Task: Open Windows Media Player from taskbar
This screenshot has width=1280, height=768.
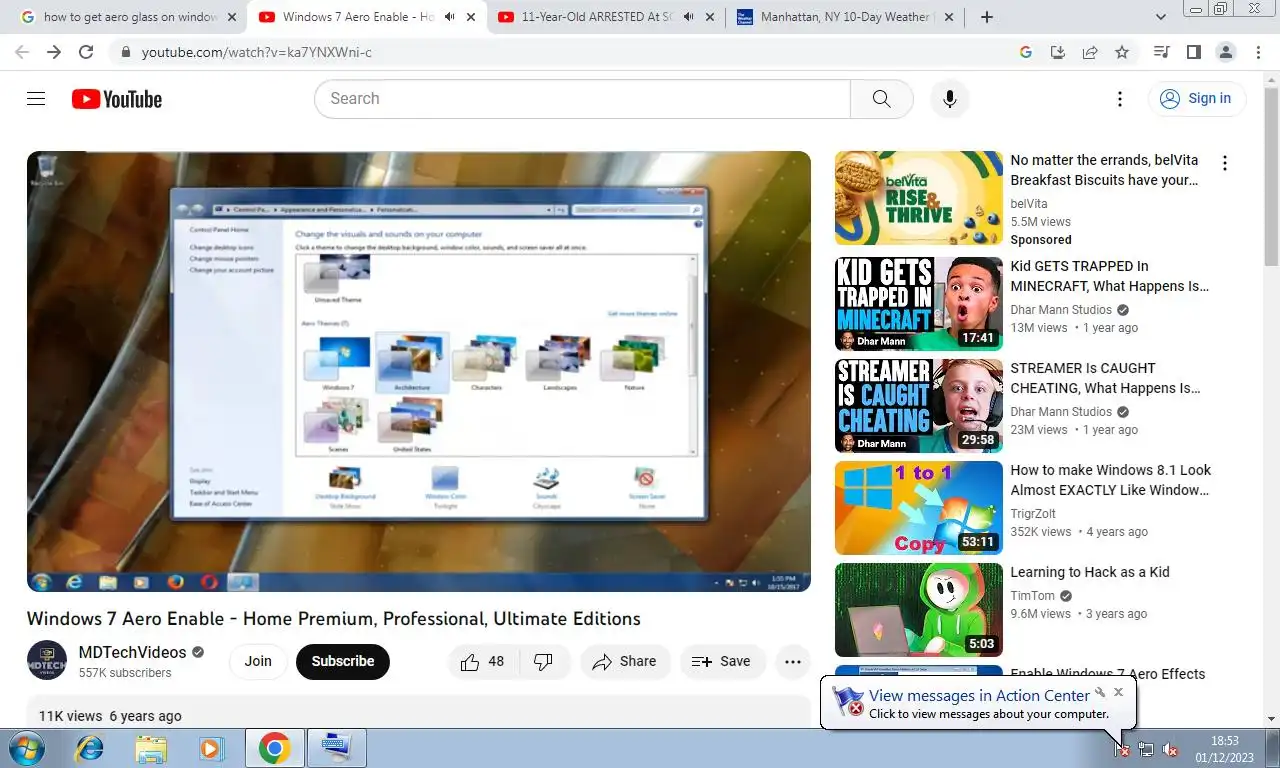Action: (210, 748)
